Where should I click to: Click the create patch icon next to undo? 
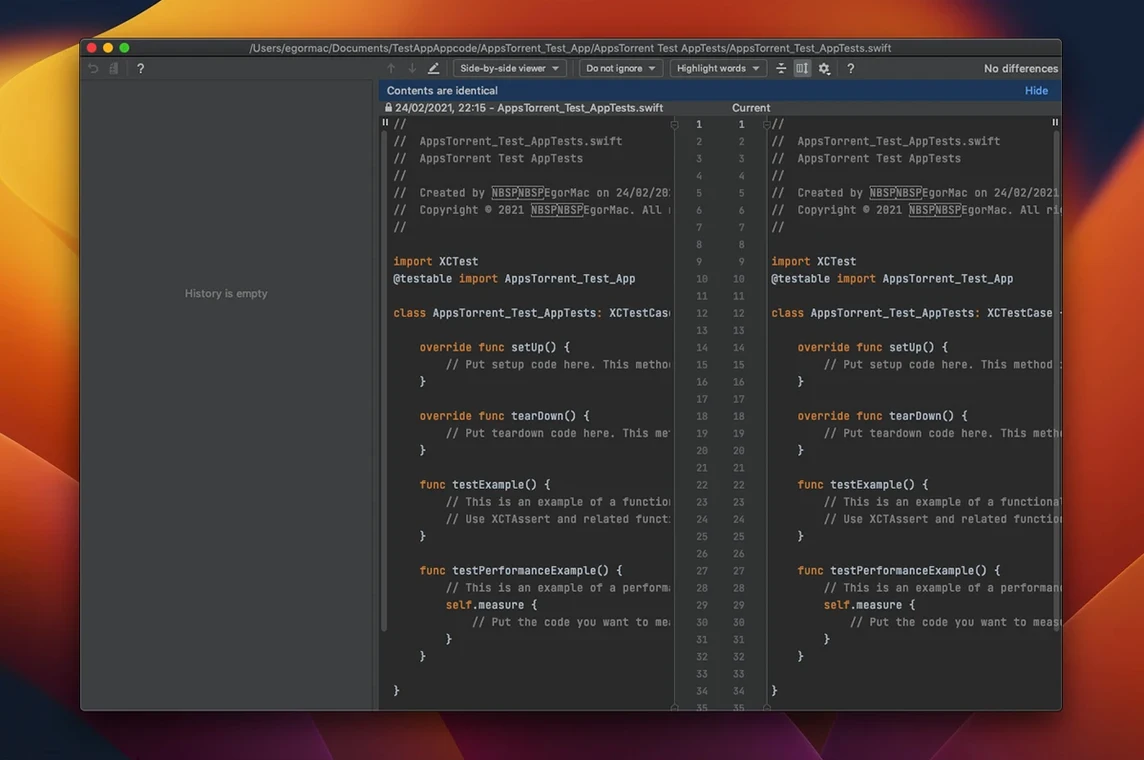pyautogui.click(x=114, y=69)
